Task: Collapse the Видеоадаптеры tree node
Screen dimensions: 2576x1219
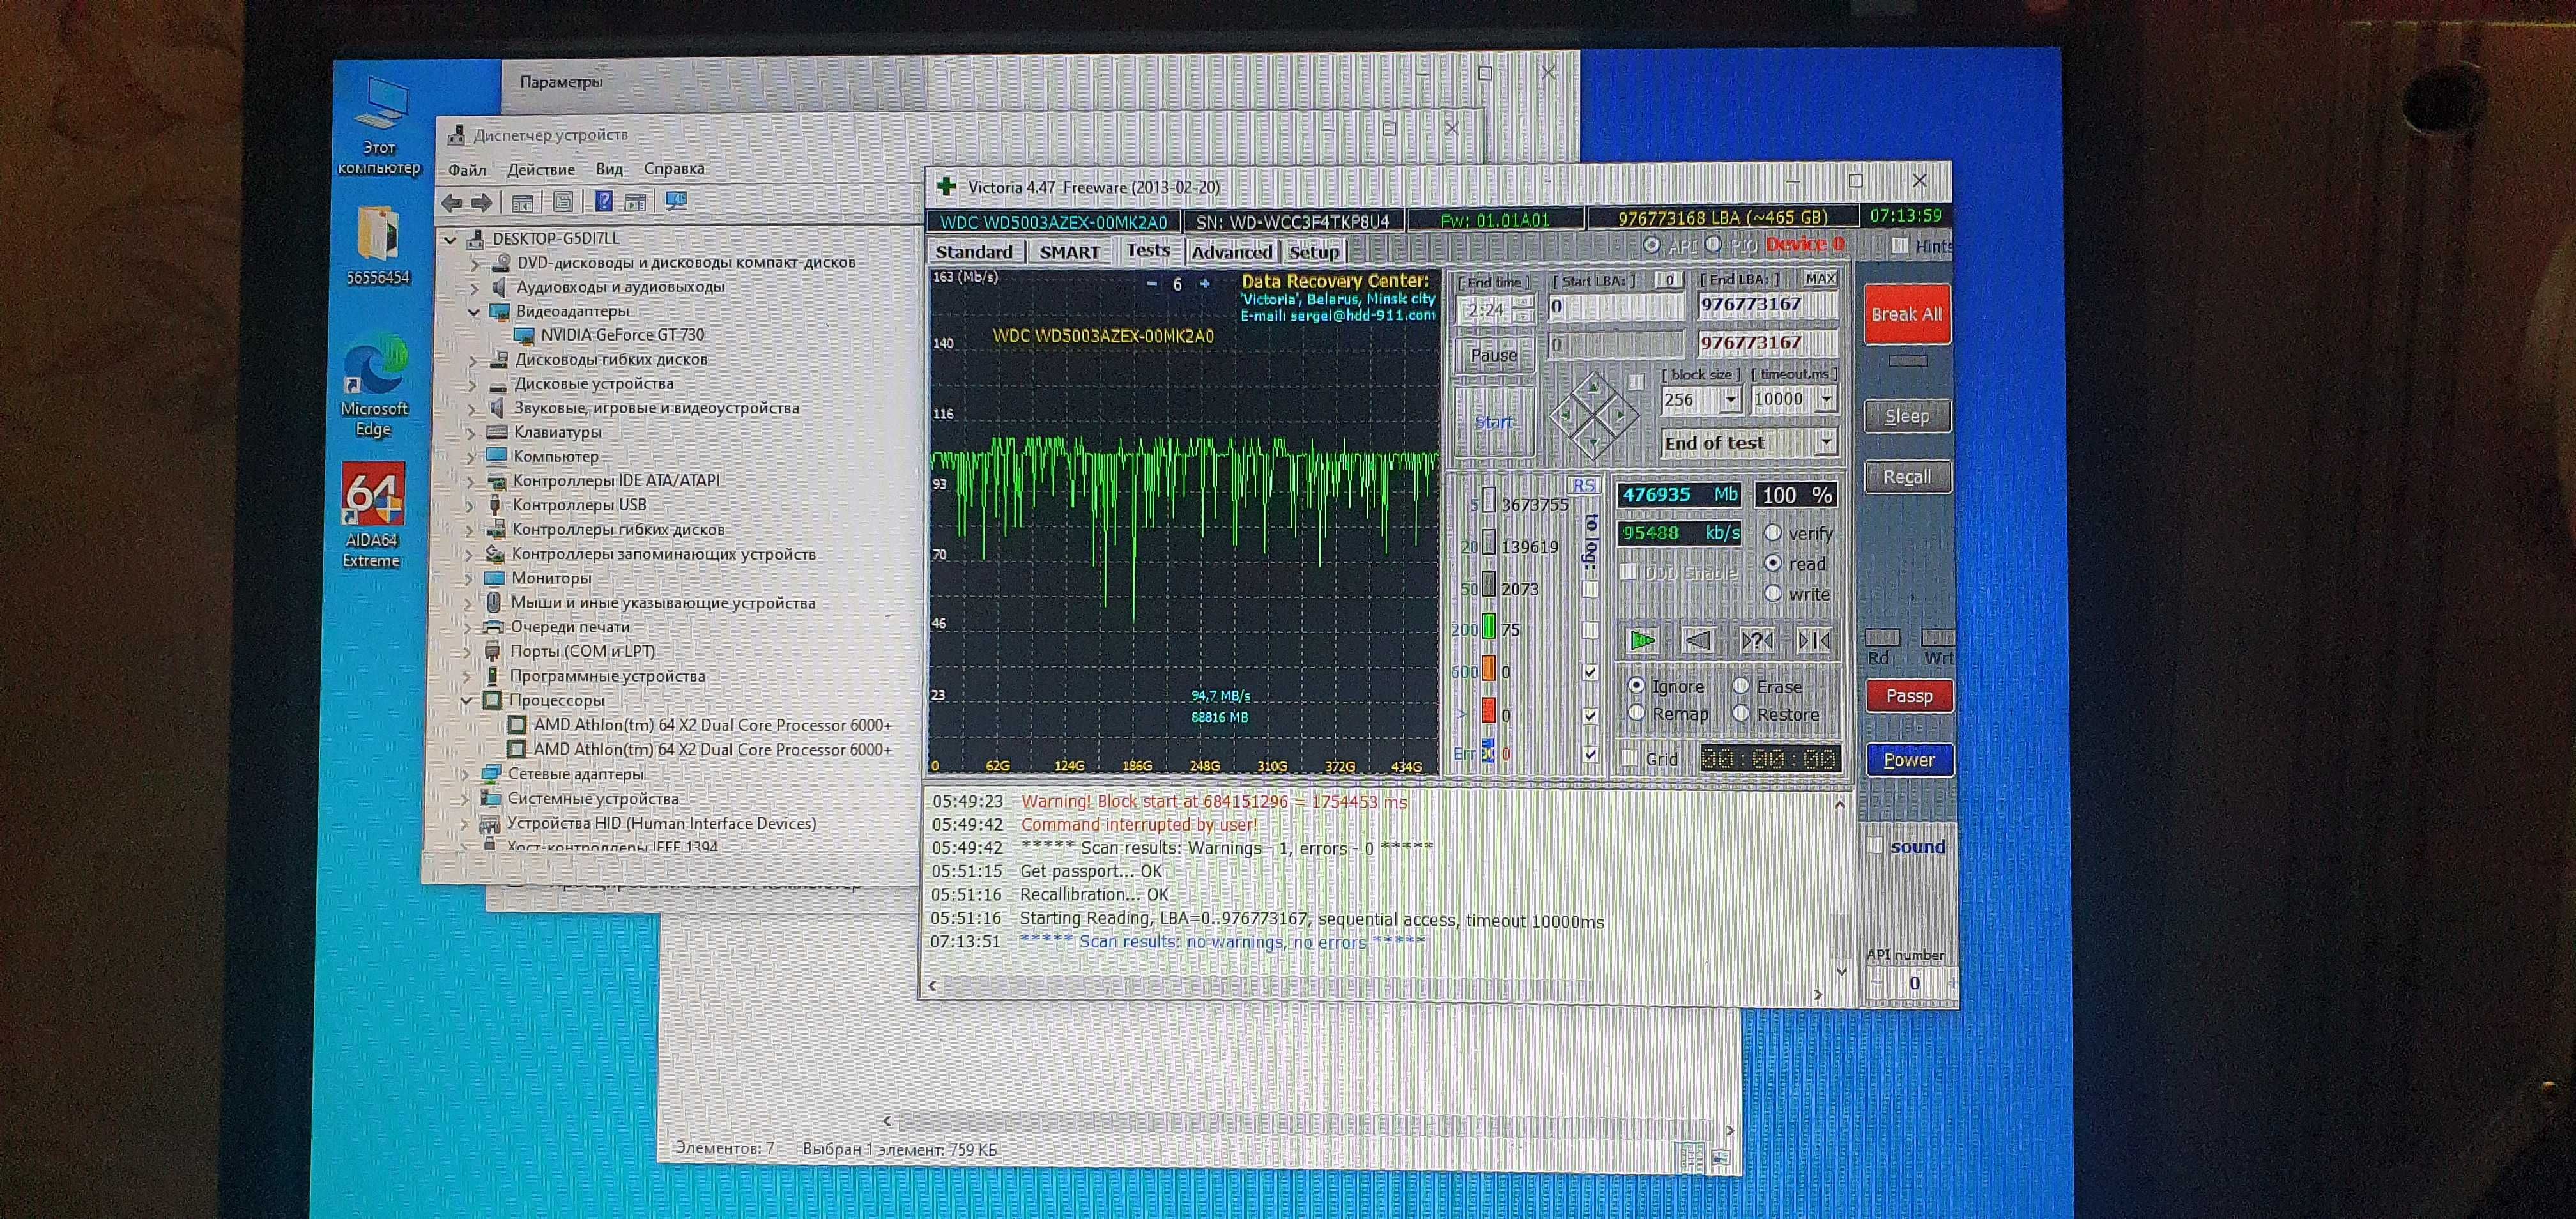Action: pos(474,311)
